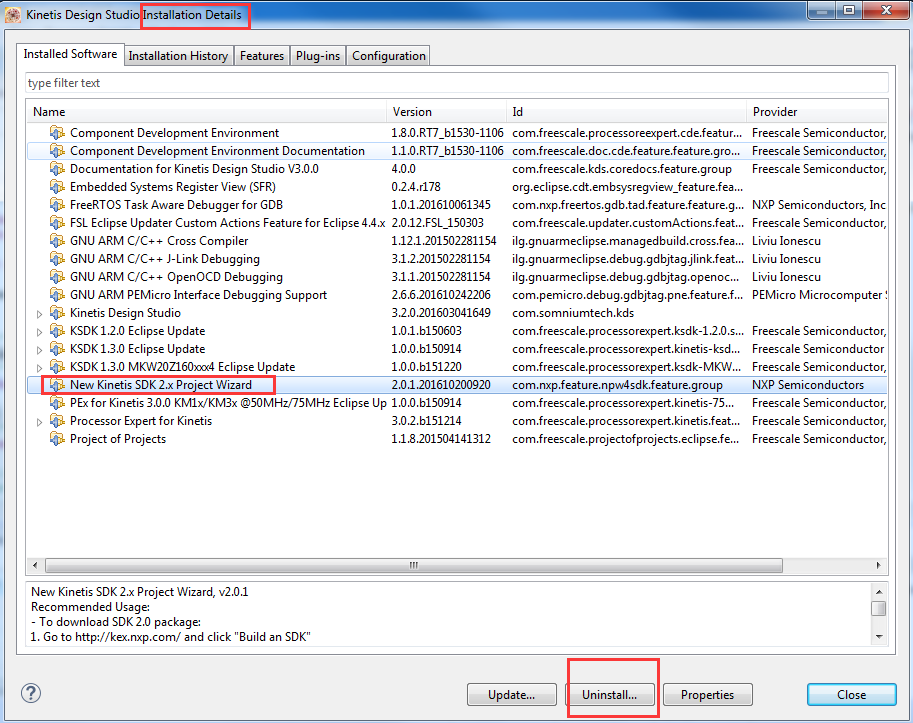This screenshot has height=723, width=913.
Task: Click the description pane's up scroll arrow
Action: pyautogui.click(x=879, y=592)
